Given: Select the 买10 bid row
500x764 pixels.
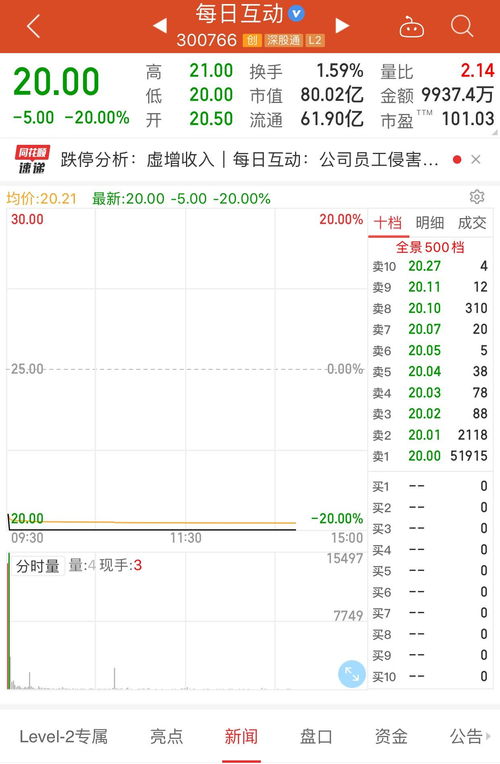Looking at the screenshot, I should click(429, 676).
